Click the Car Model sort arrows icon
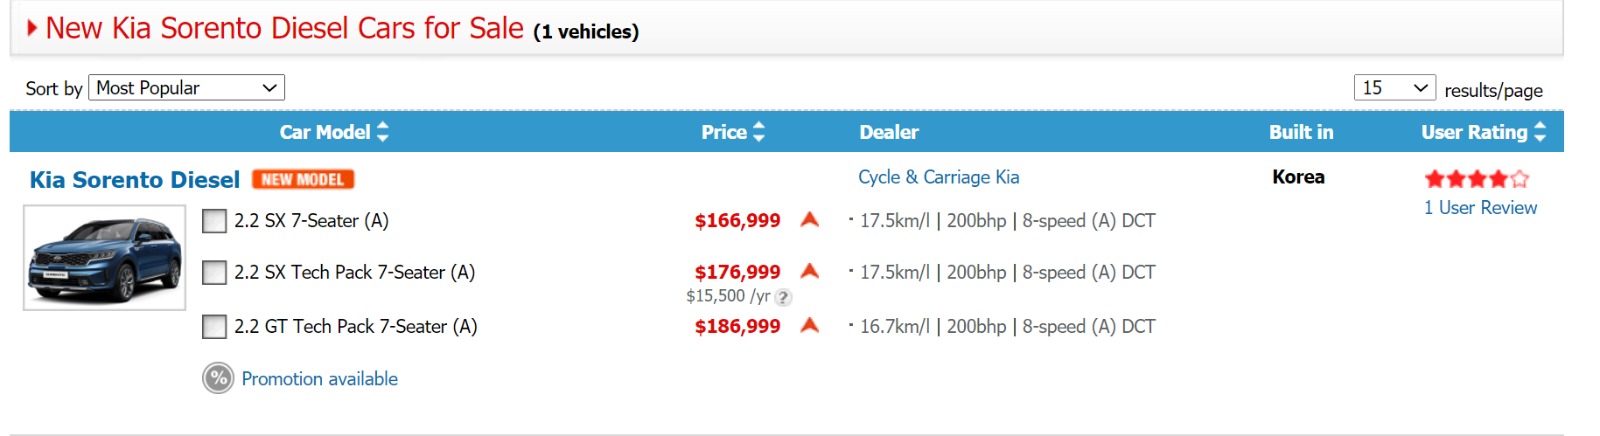 tap(383, 132)
